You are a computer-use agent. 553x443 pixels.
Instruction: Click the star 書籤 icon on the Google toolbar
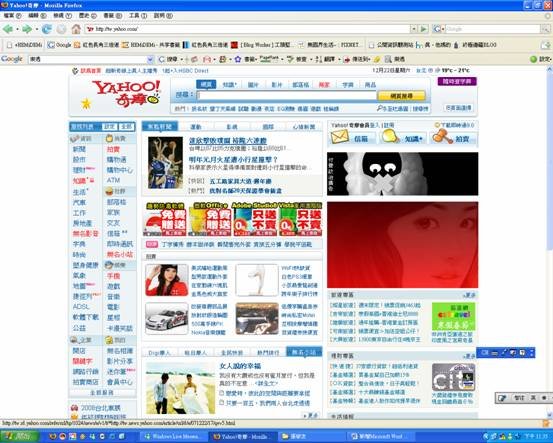[238, 59]
